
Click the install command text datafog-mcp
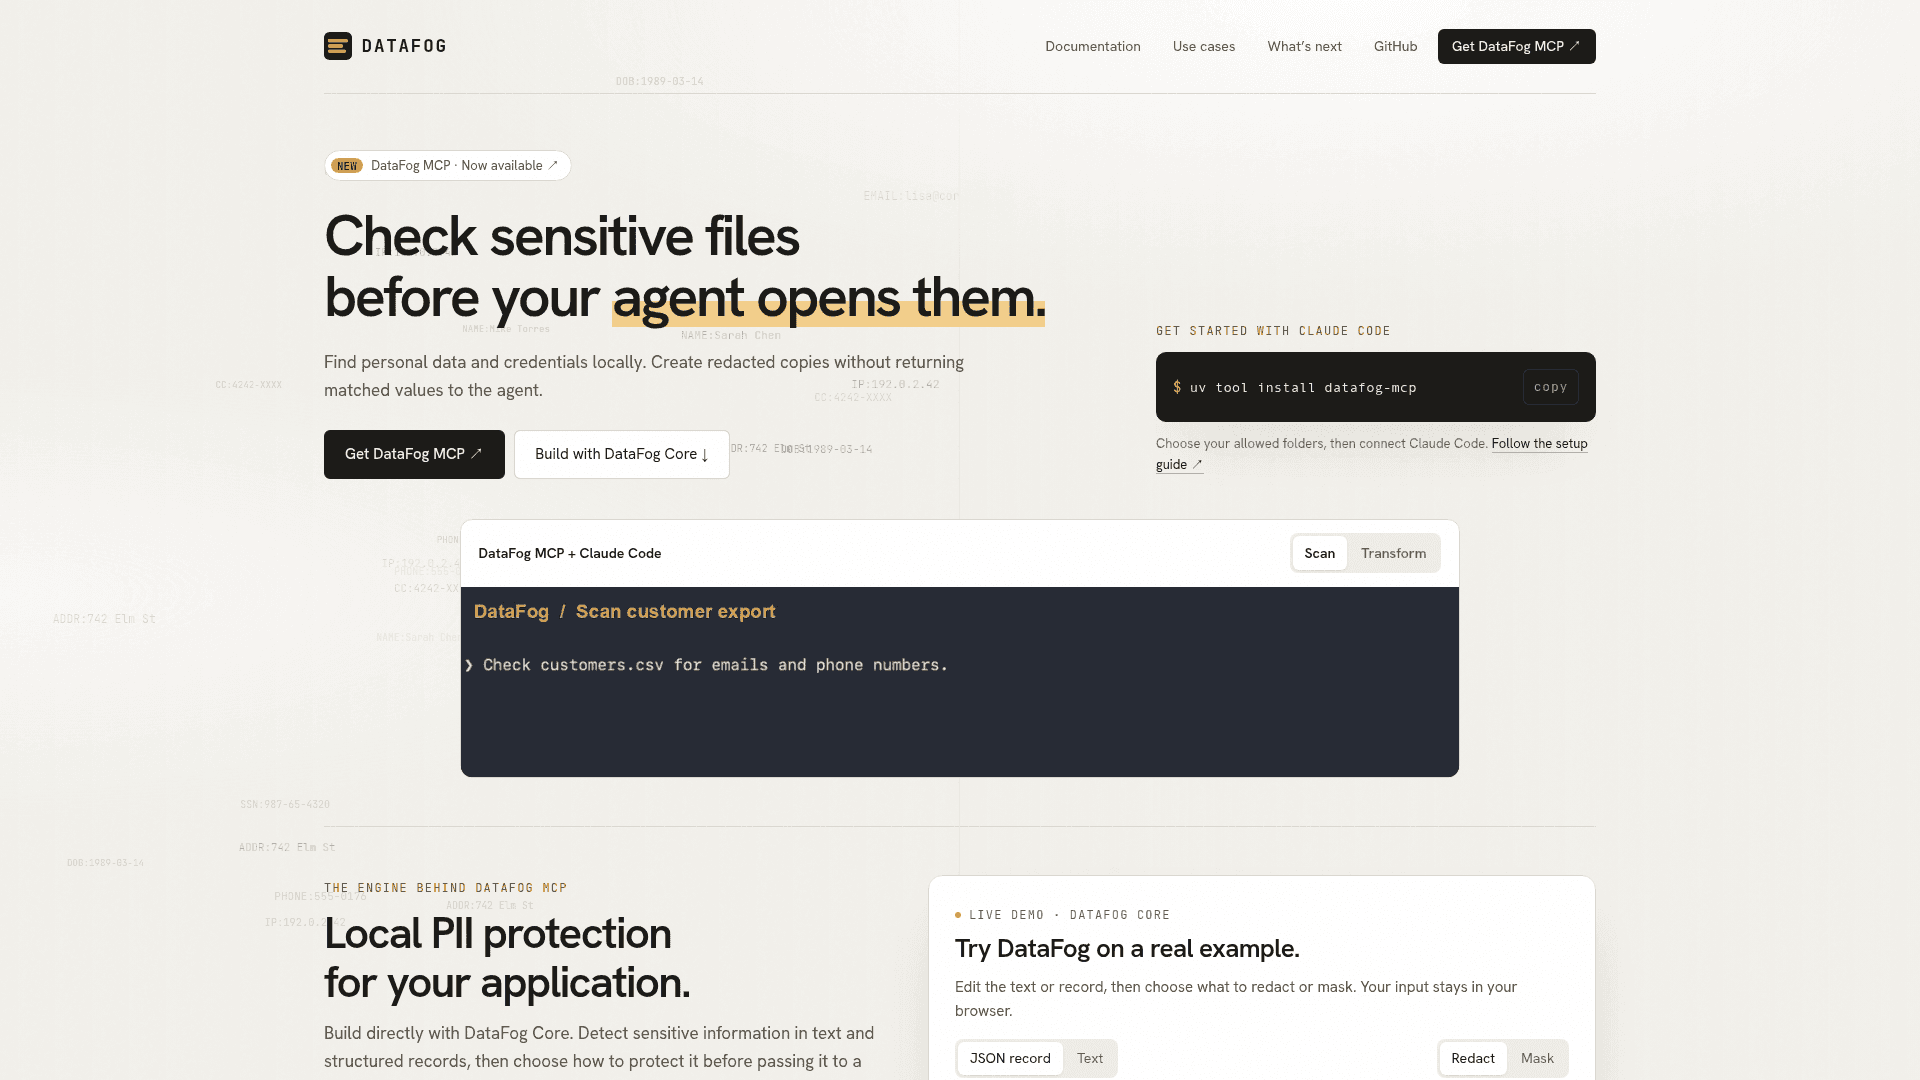tap(1303, 387)
